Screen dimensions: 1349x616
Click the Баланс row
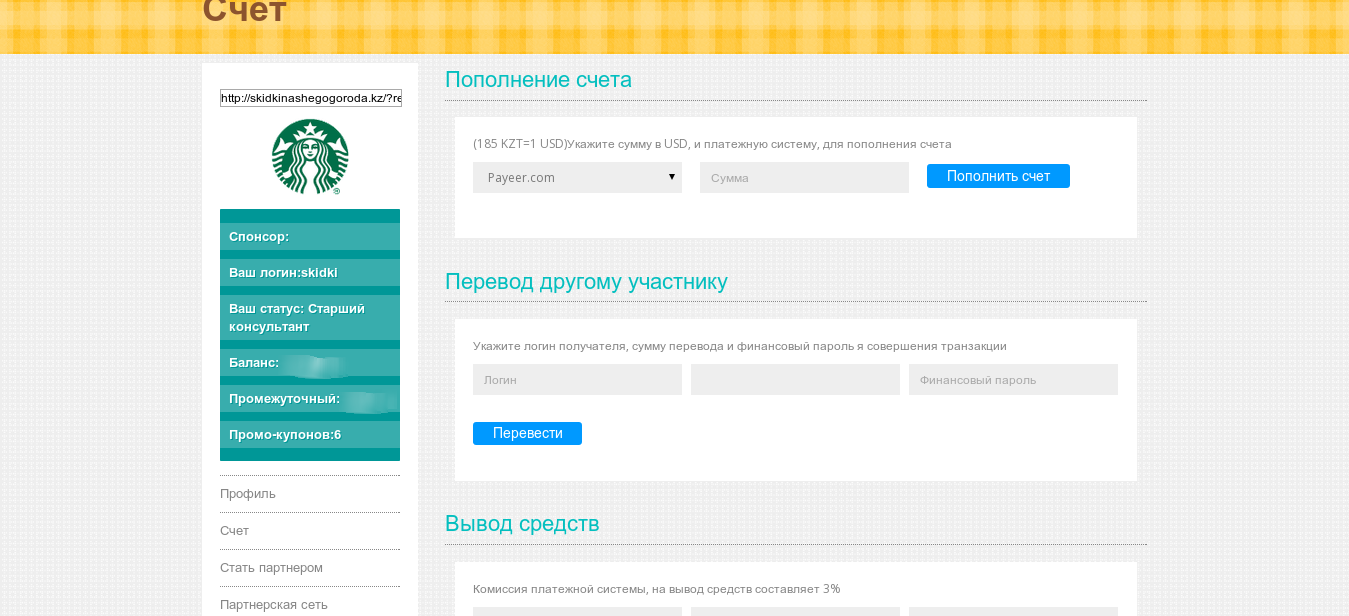pyautogui.click(x=310, y=362)
